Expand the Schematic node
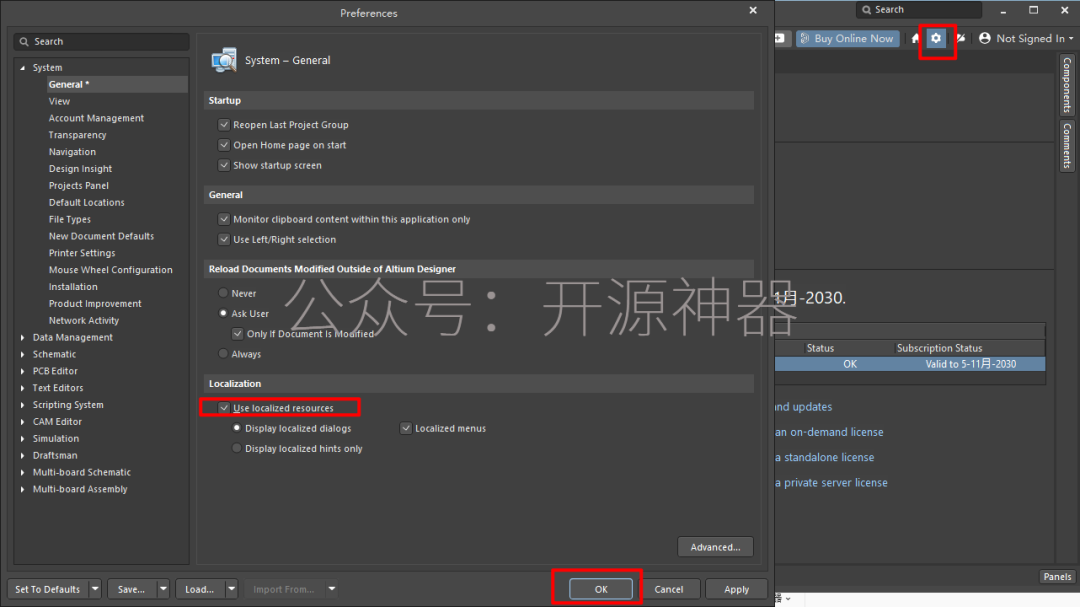This screenshot has height=607, width=1080. [23, 354]
